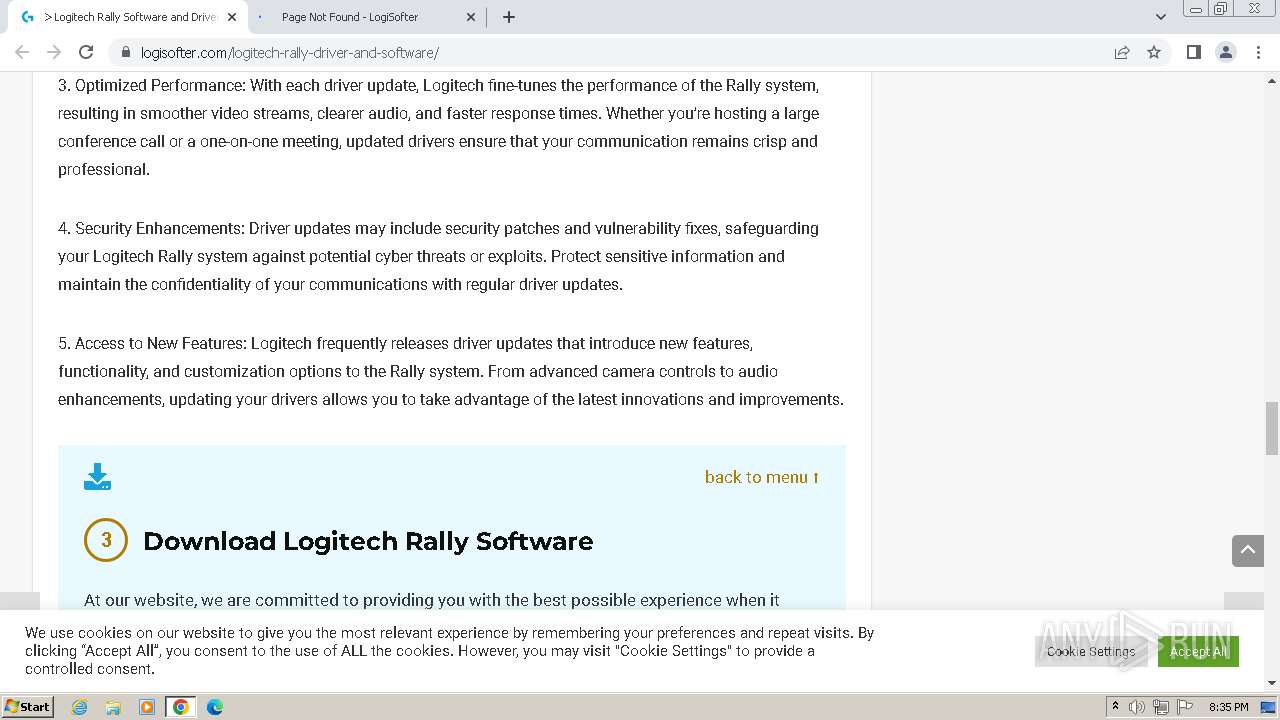
Task: Restore down the Chrome window
Action: coord(1221,9)
